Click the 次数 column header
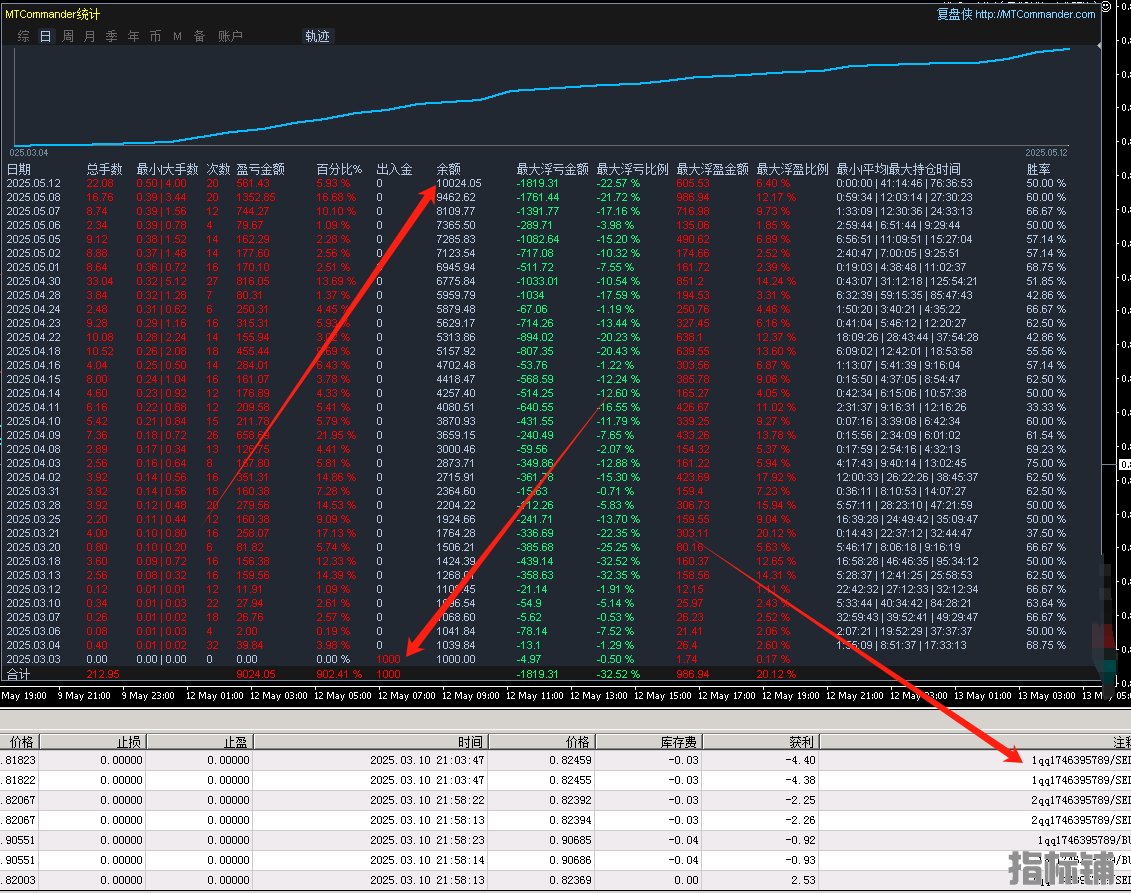Image resolution: width=1131 pixels, height=893 pixels. (x=219, y=170)
